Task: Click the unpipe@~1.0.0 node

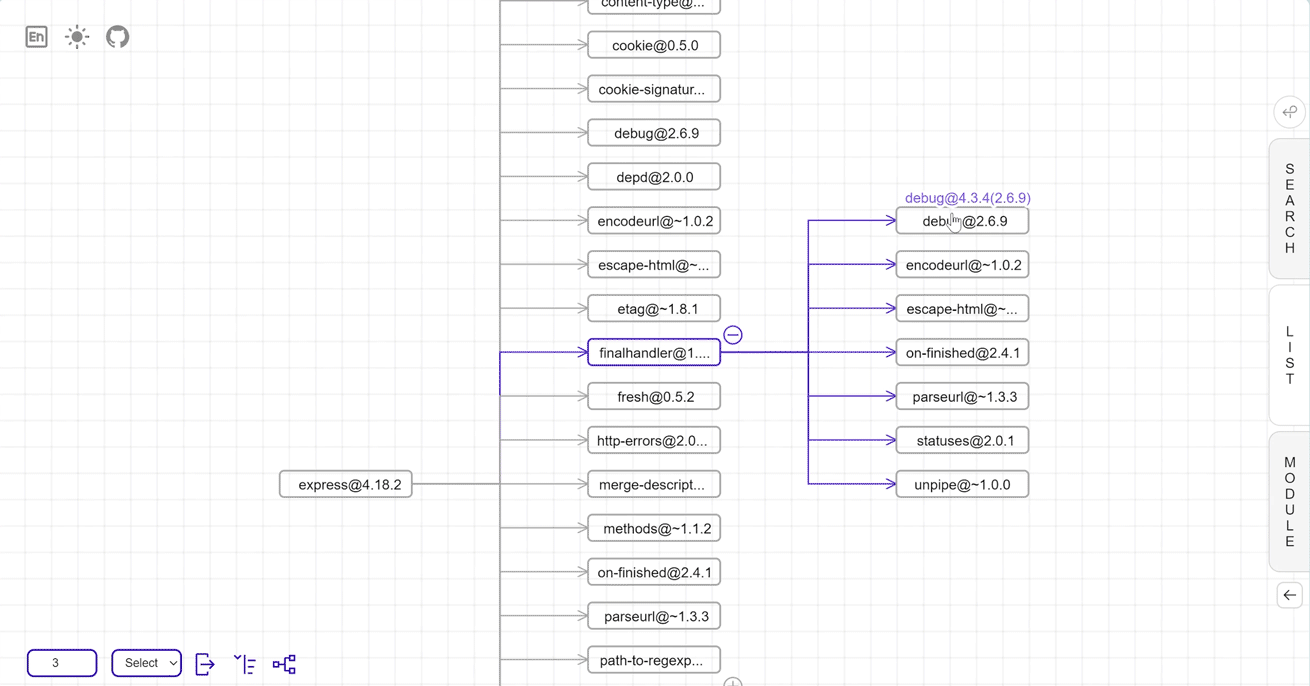Action: (962, 485)
